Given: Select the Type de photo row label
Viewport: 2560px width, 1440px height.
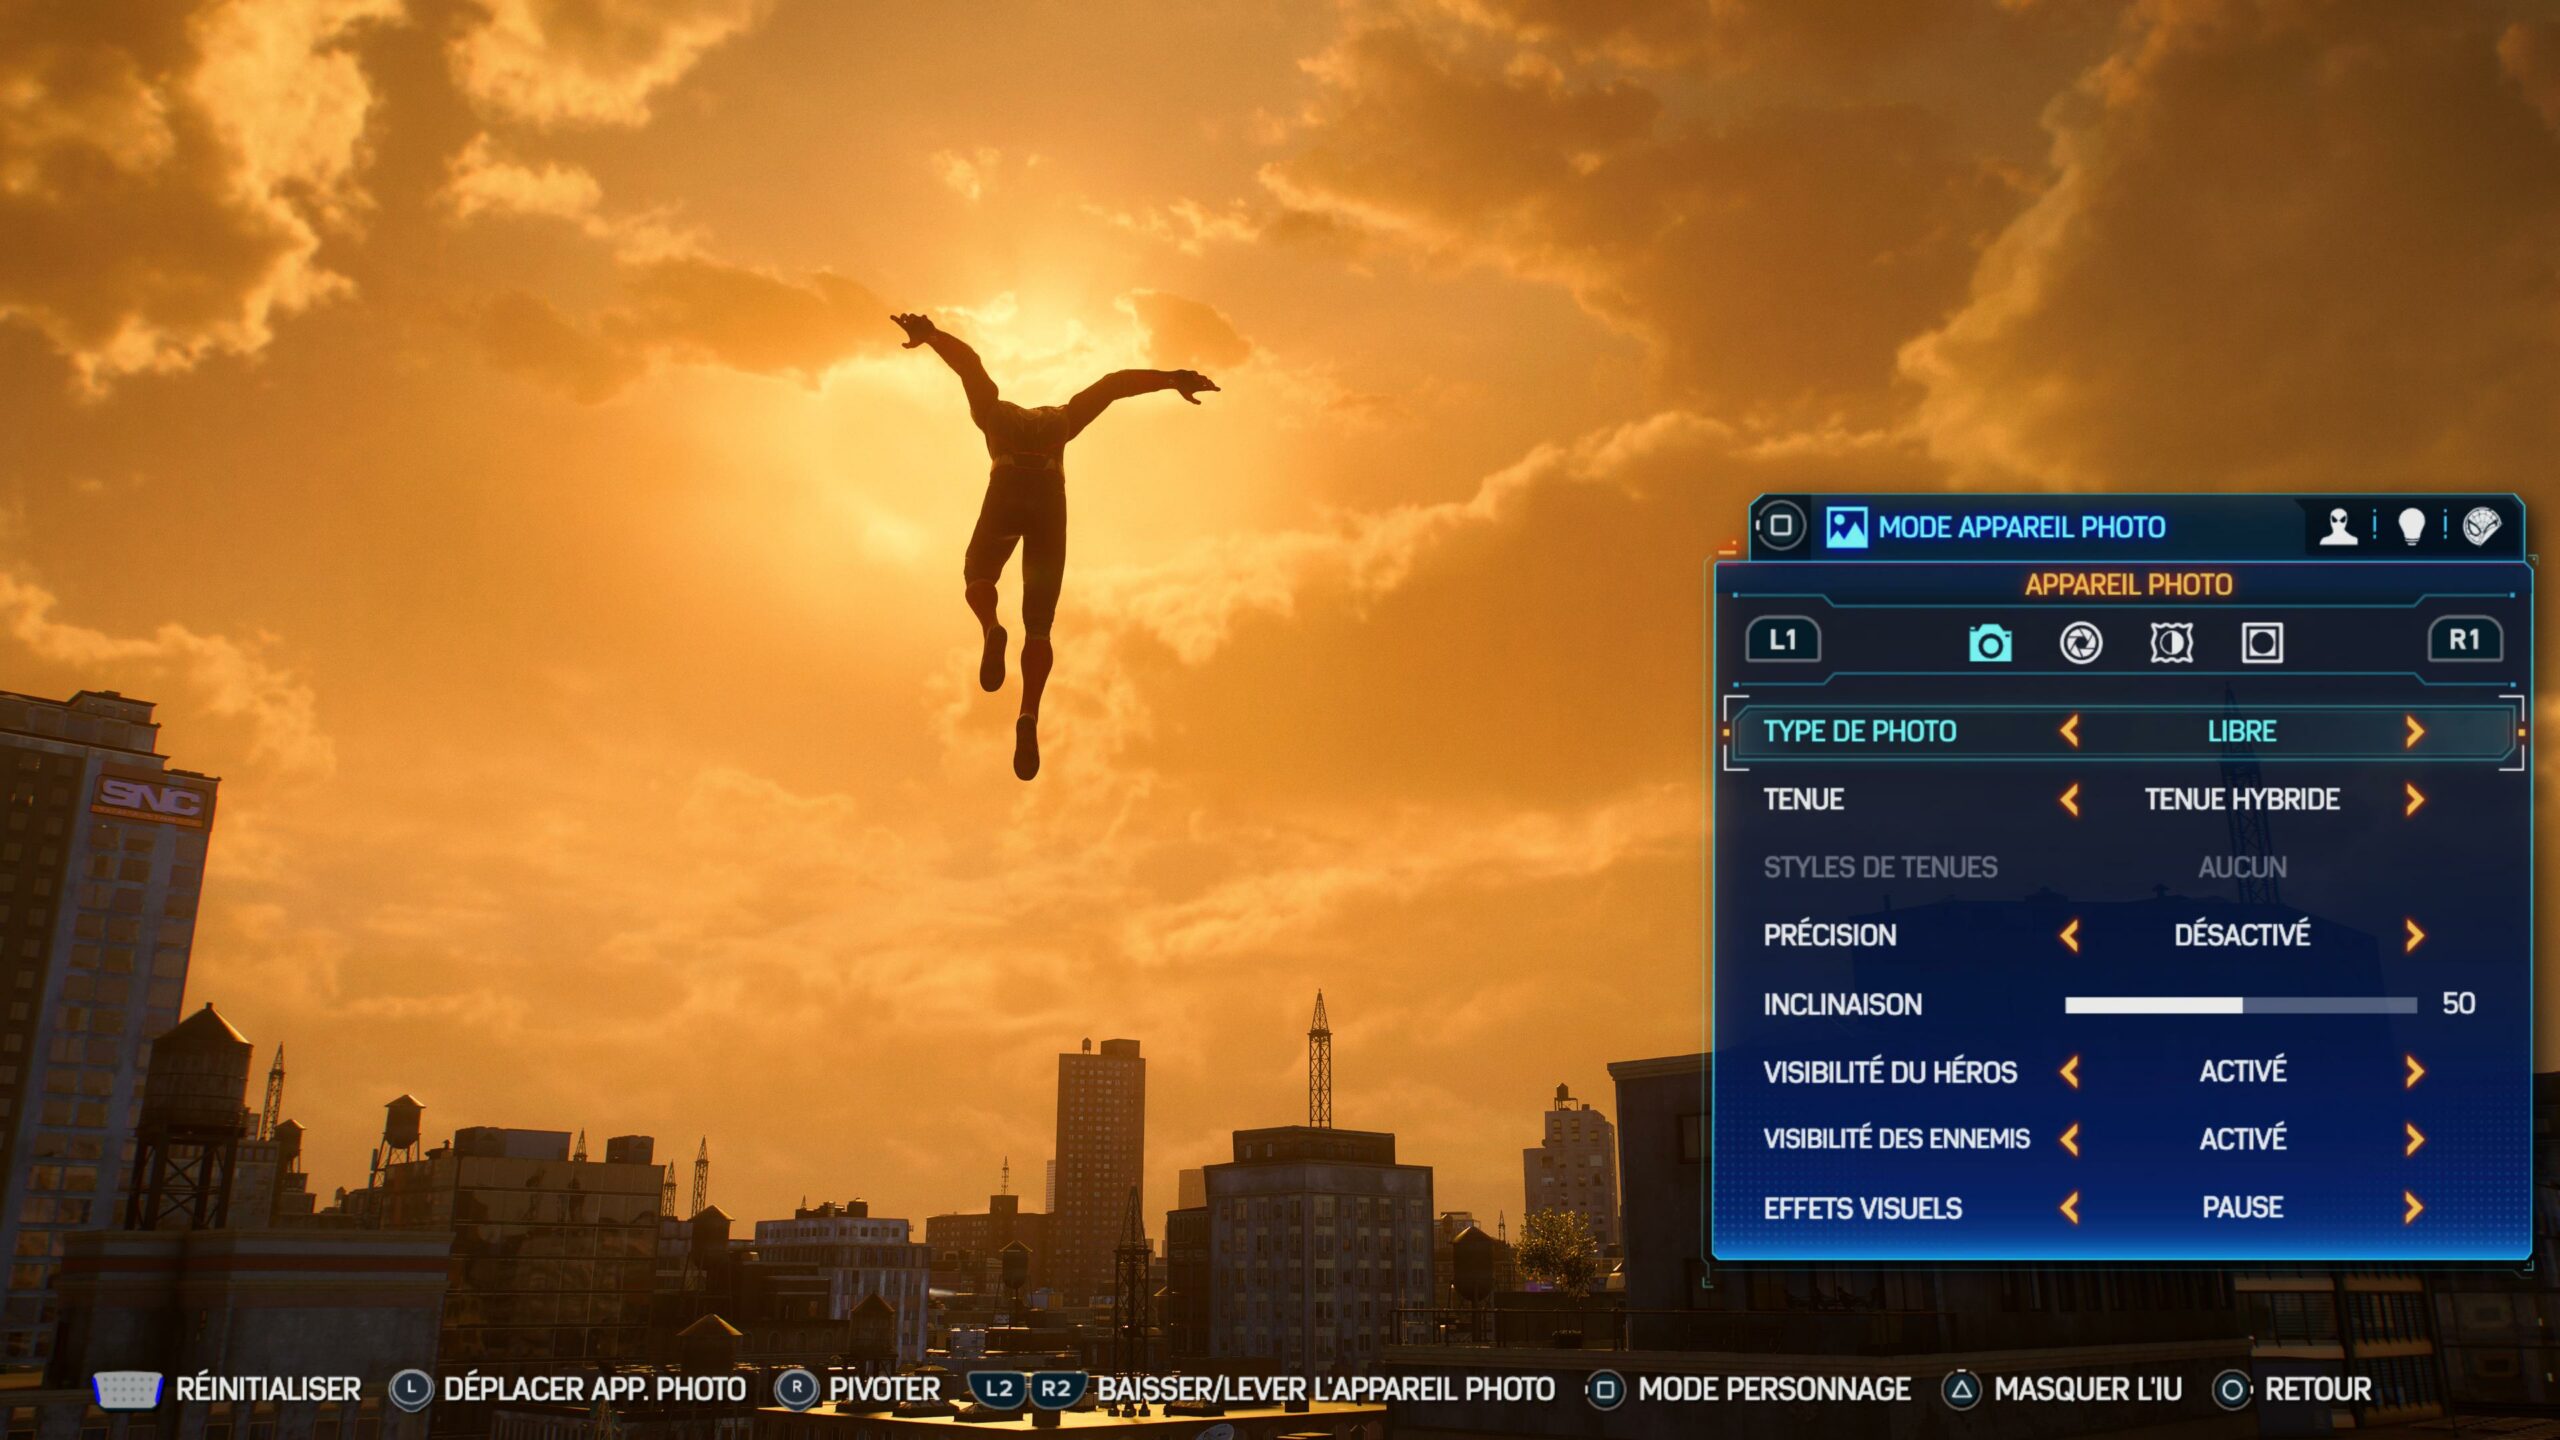Looking at the screenshot, I should click(1860, 731).
